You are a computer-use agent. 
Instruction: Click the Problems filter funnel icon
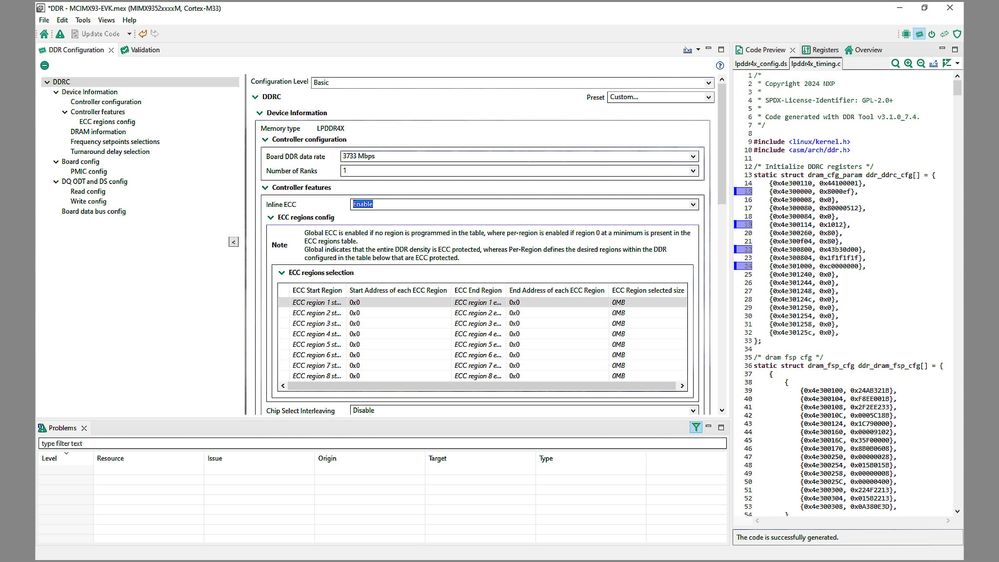pyautogui.click(x=696, y=428)
